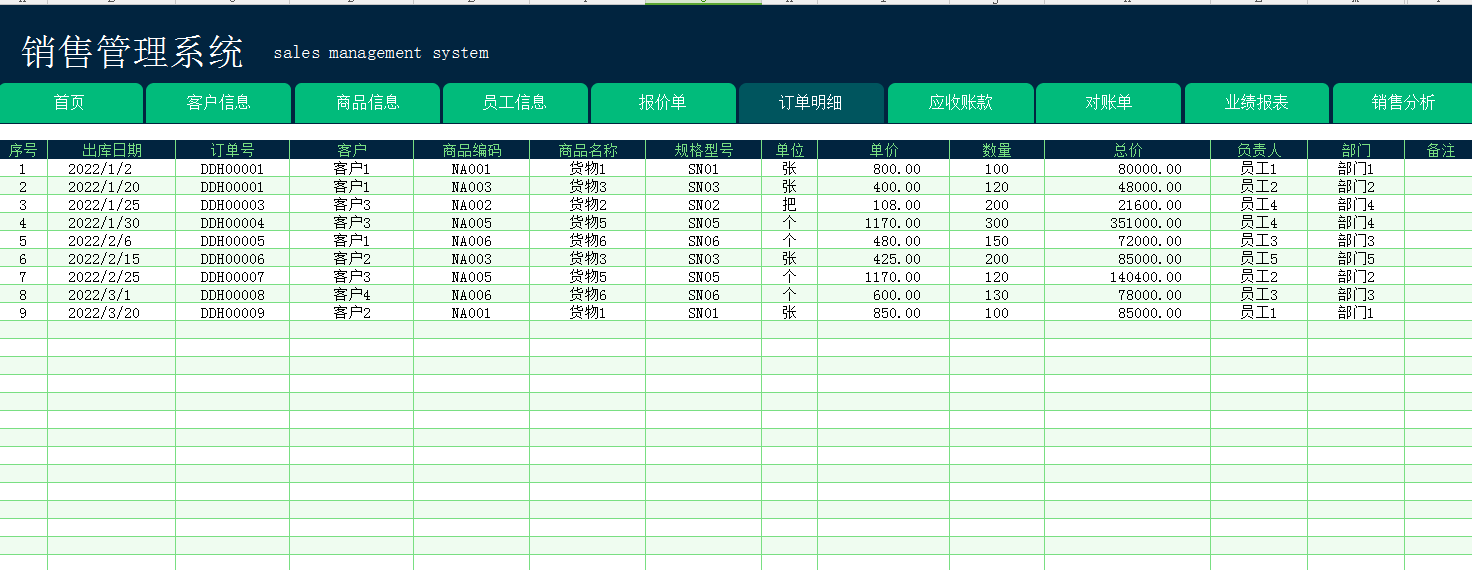Select the 规格型号 column header

(703, 150)
